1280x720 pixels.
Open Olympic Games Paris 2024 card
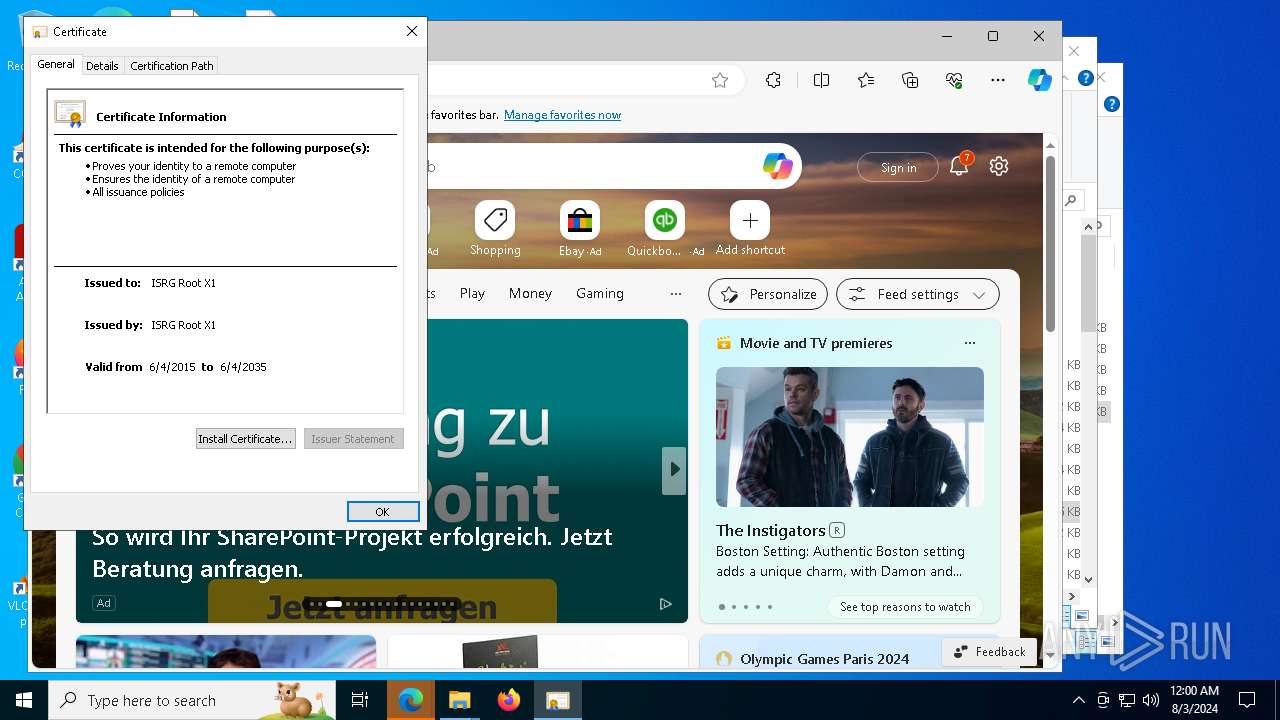point(824,659)
